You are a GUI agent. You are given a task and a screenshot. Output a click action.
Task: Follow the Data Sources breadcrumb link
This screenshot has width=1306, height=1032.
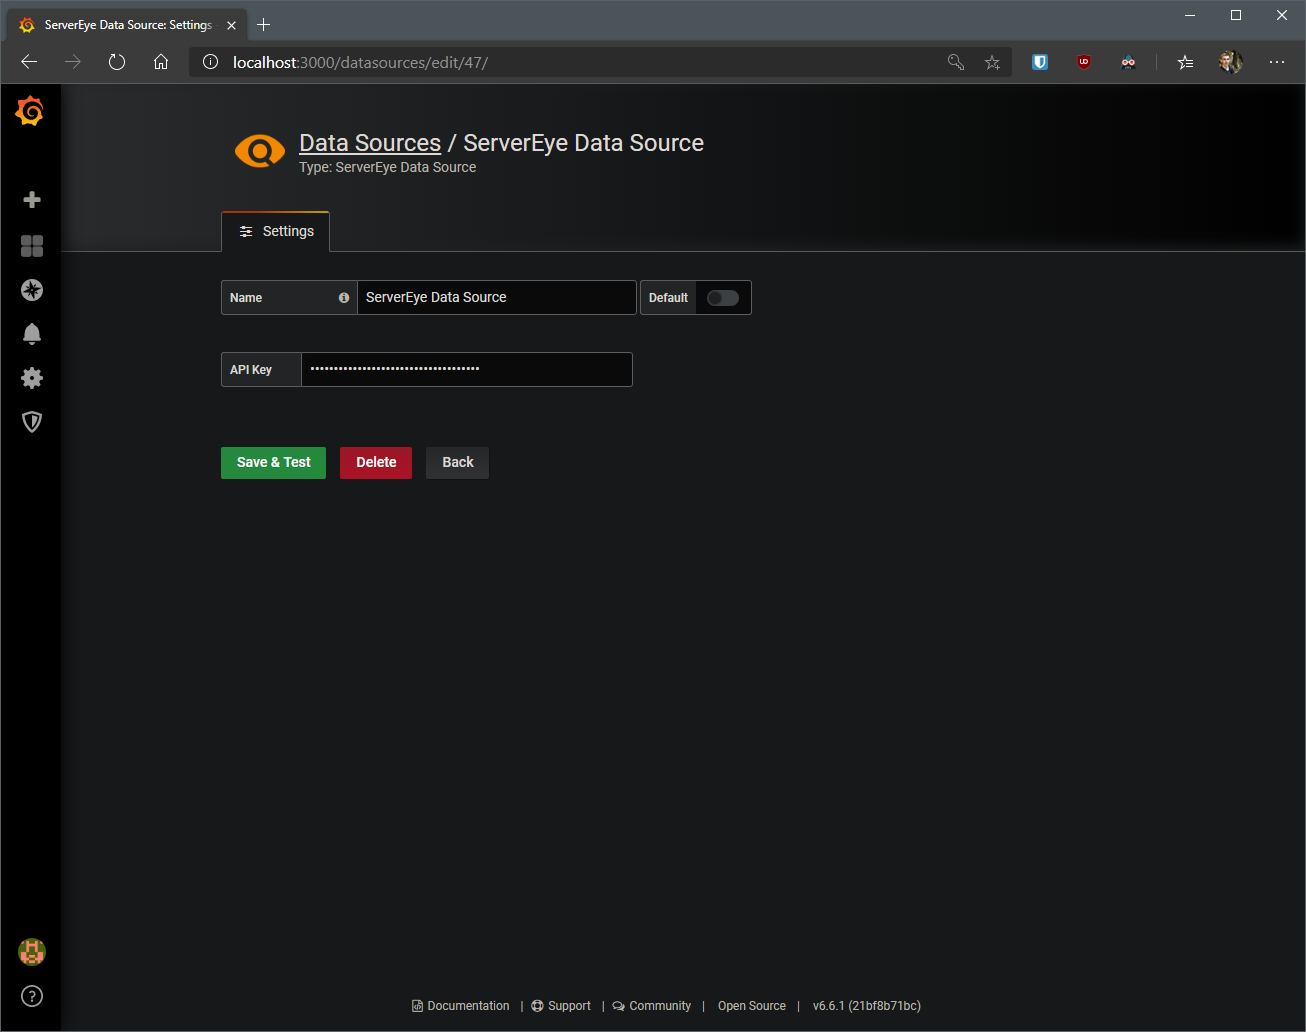pos(370,143)
